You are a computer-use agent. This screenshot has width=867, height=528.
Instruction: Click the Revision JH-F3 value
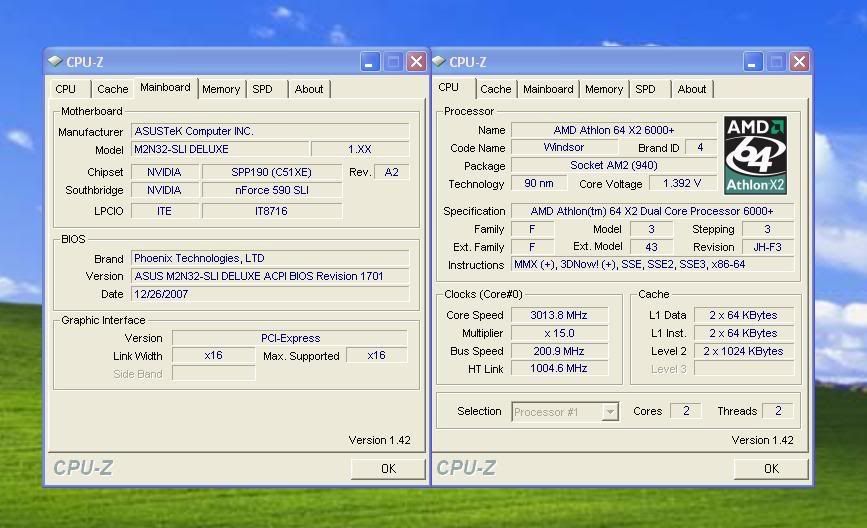tap(767, 247)
